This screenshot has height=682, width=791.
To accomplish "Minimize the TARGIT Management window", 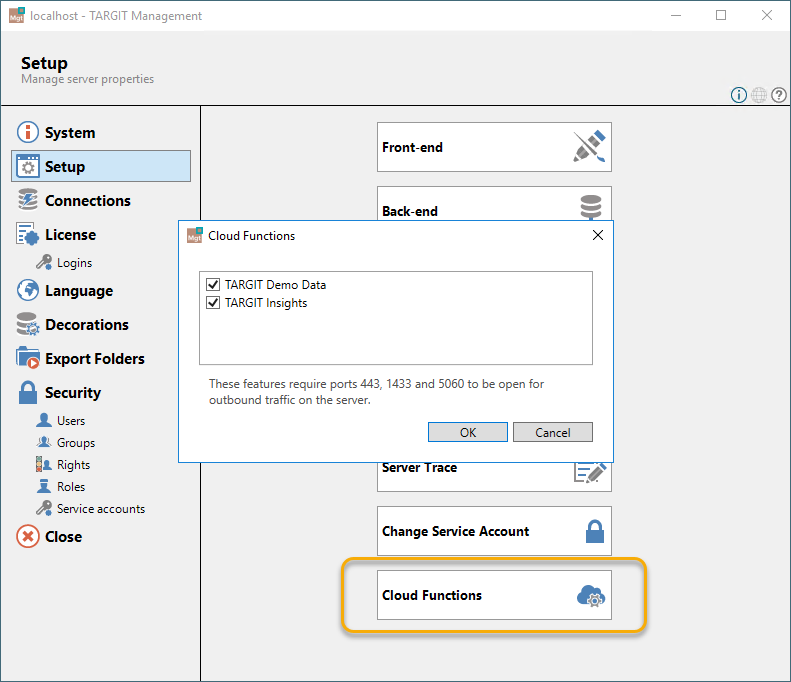I will pyautogui.click(x=676, y=16).
